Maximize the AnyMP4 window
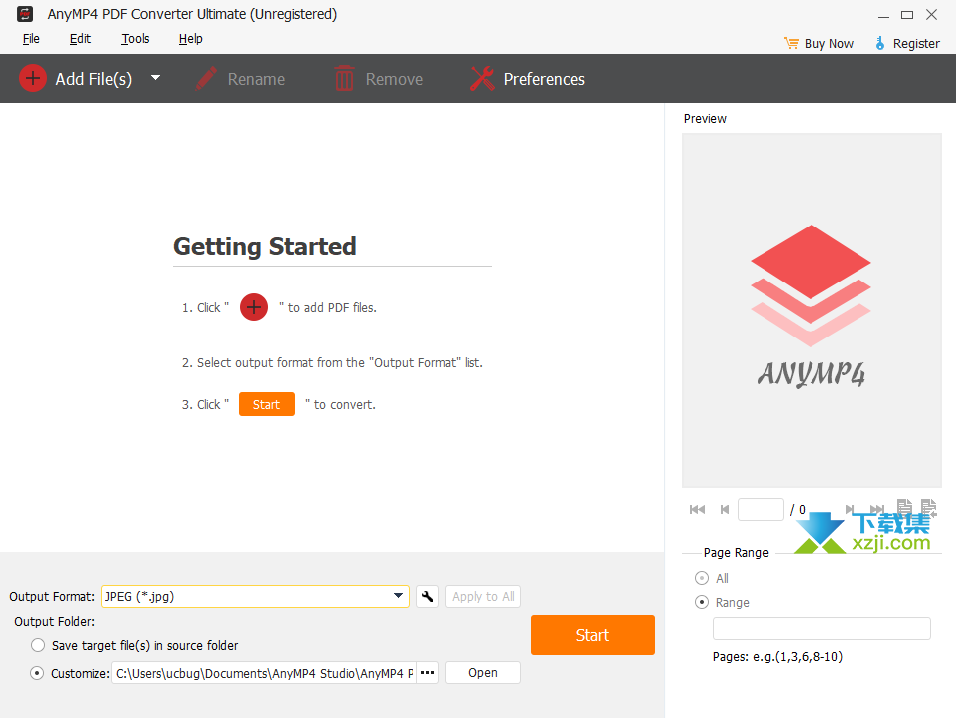 point(907,15)
